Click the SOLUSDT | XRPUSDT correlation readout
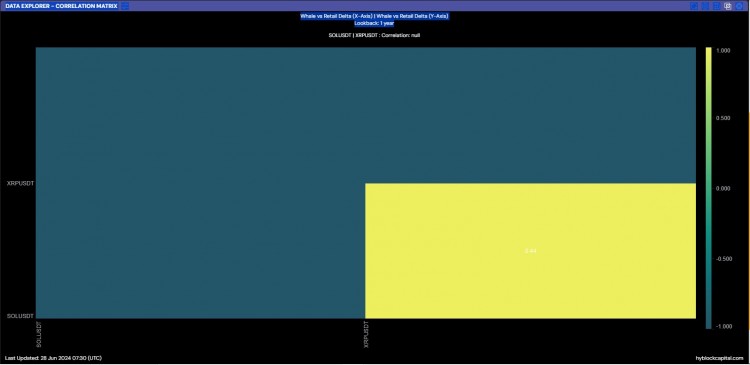This screenshot has width=750, height=365. 375,35
